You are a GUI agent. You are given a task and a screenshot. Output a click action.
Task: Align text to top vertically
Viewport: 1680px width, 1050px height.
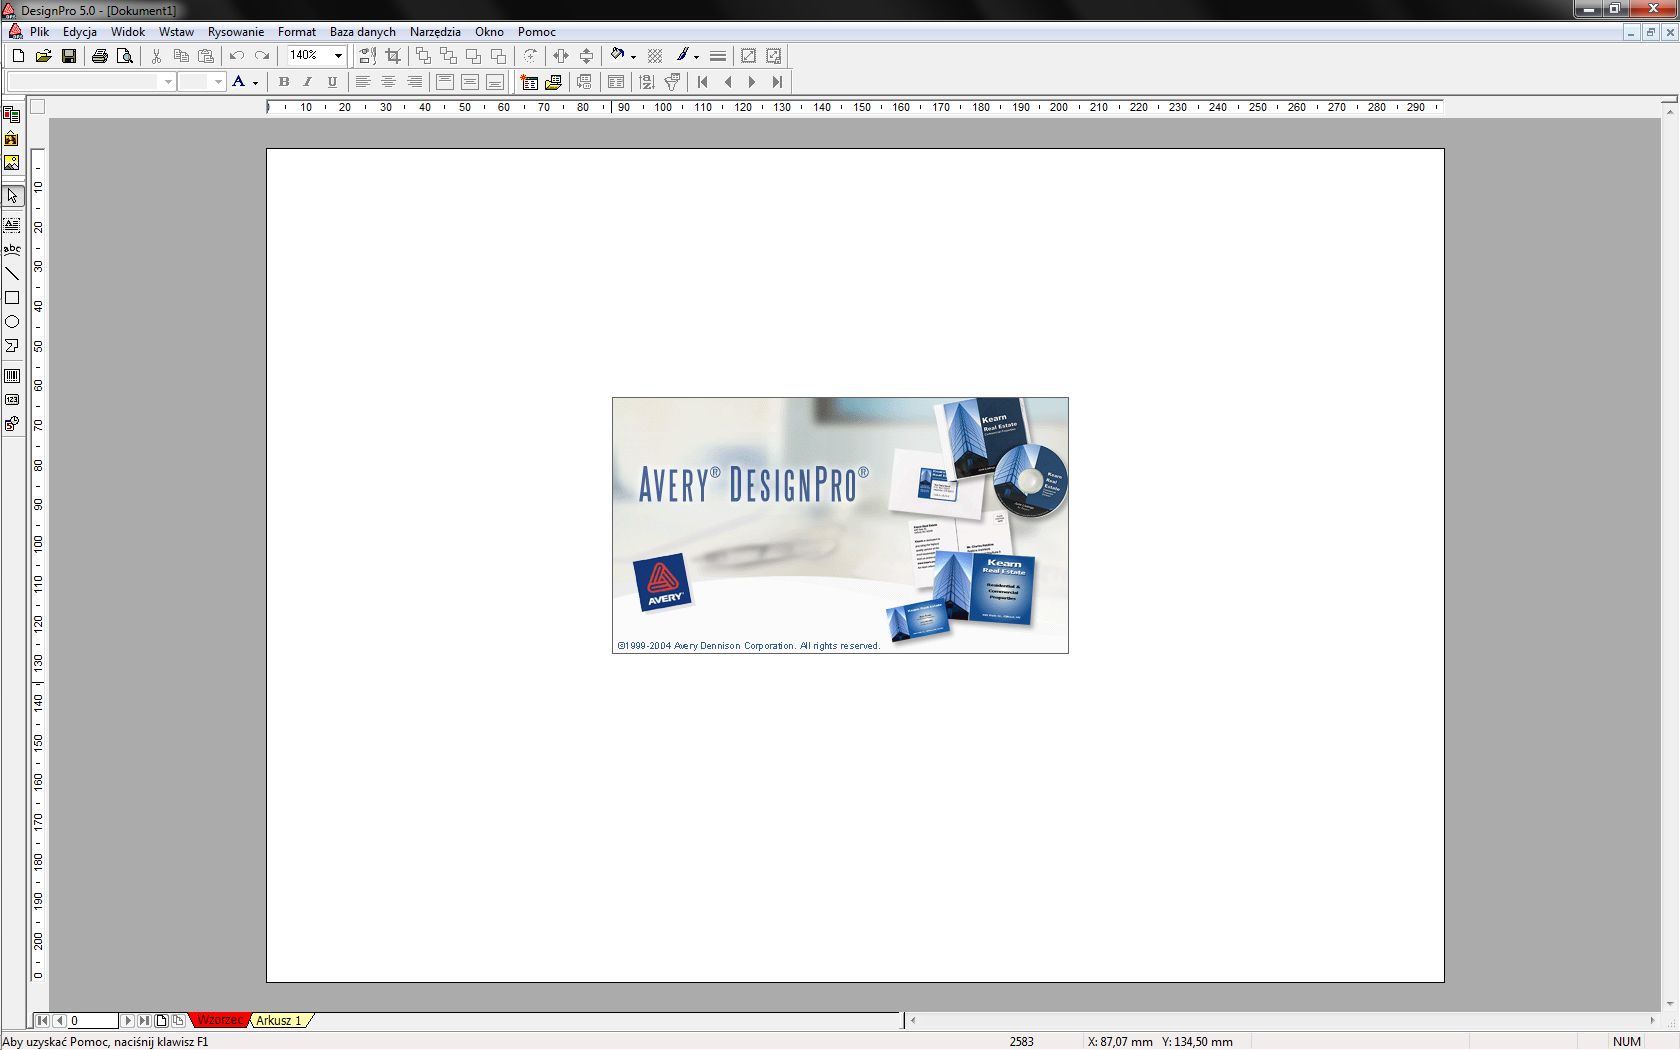coord(445,82)
